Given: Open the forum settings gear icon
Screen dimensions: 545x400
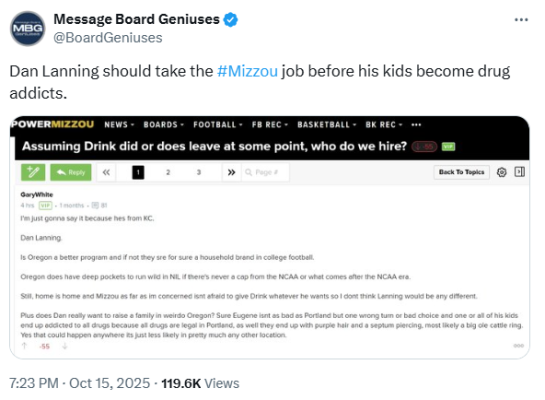Looking at the screenshot, I should 502,172.
